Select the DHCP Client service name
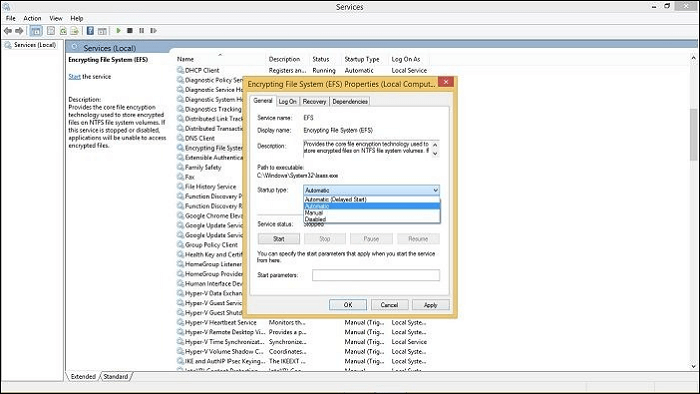The height and width of the screenshot is (394, 700). click(202, 70)
